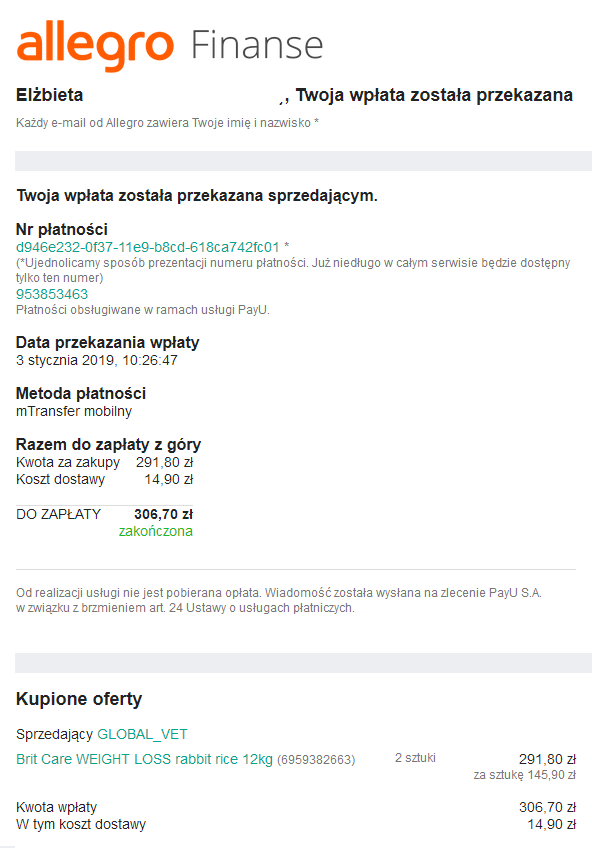Viewport: 592px width, 848px height.
Task: Click the PayU service note text
Action: click(x=143, y=310)
